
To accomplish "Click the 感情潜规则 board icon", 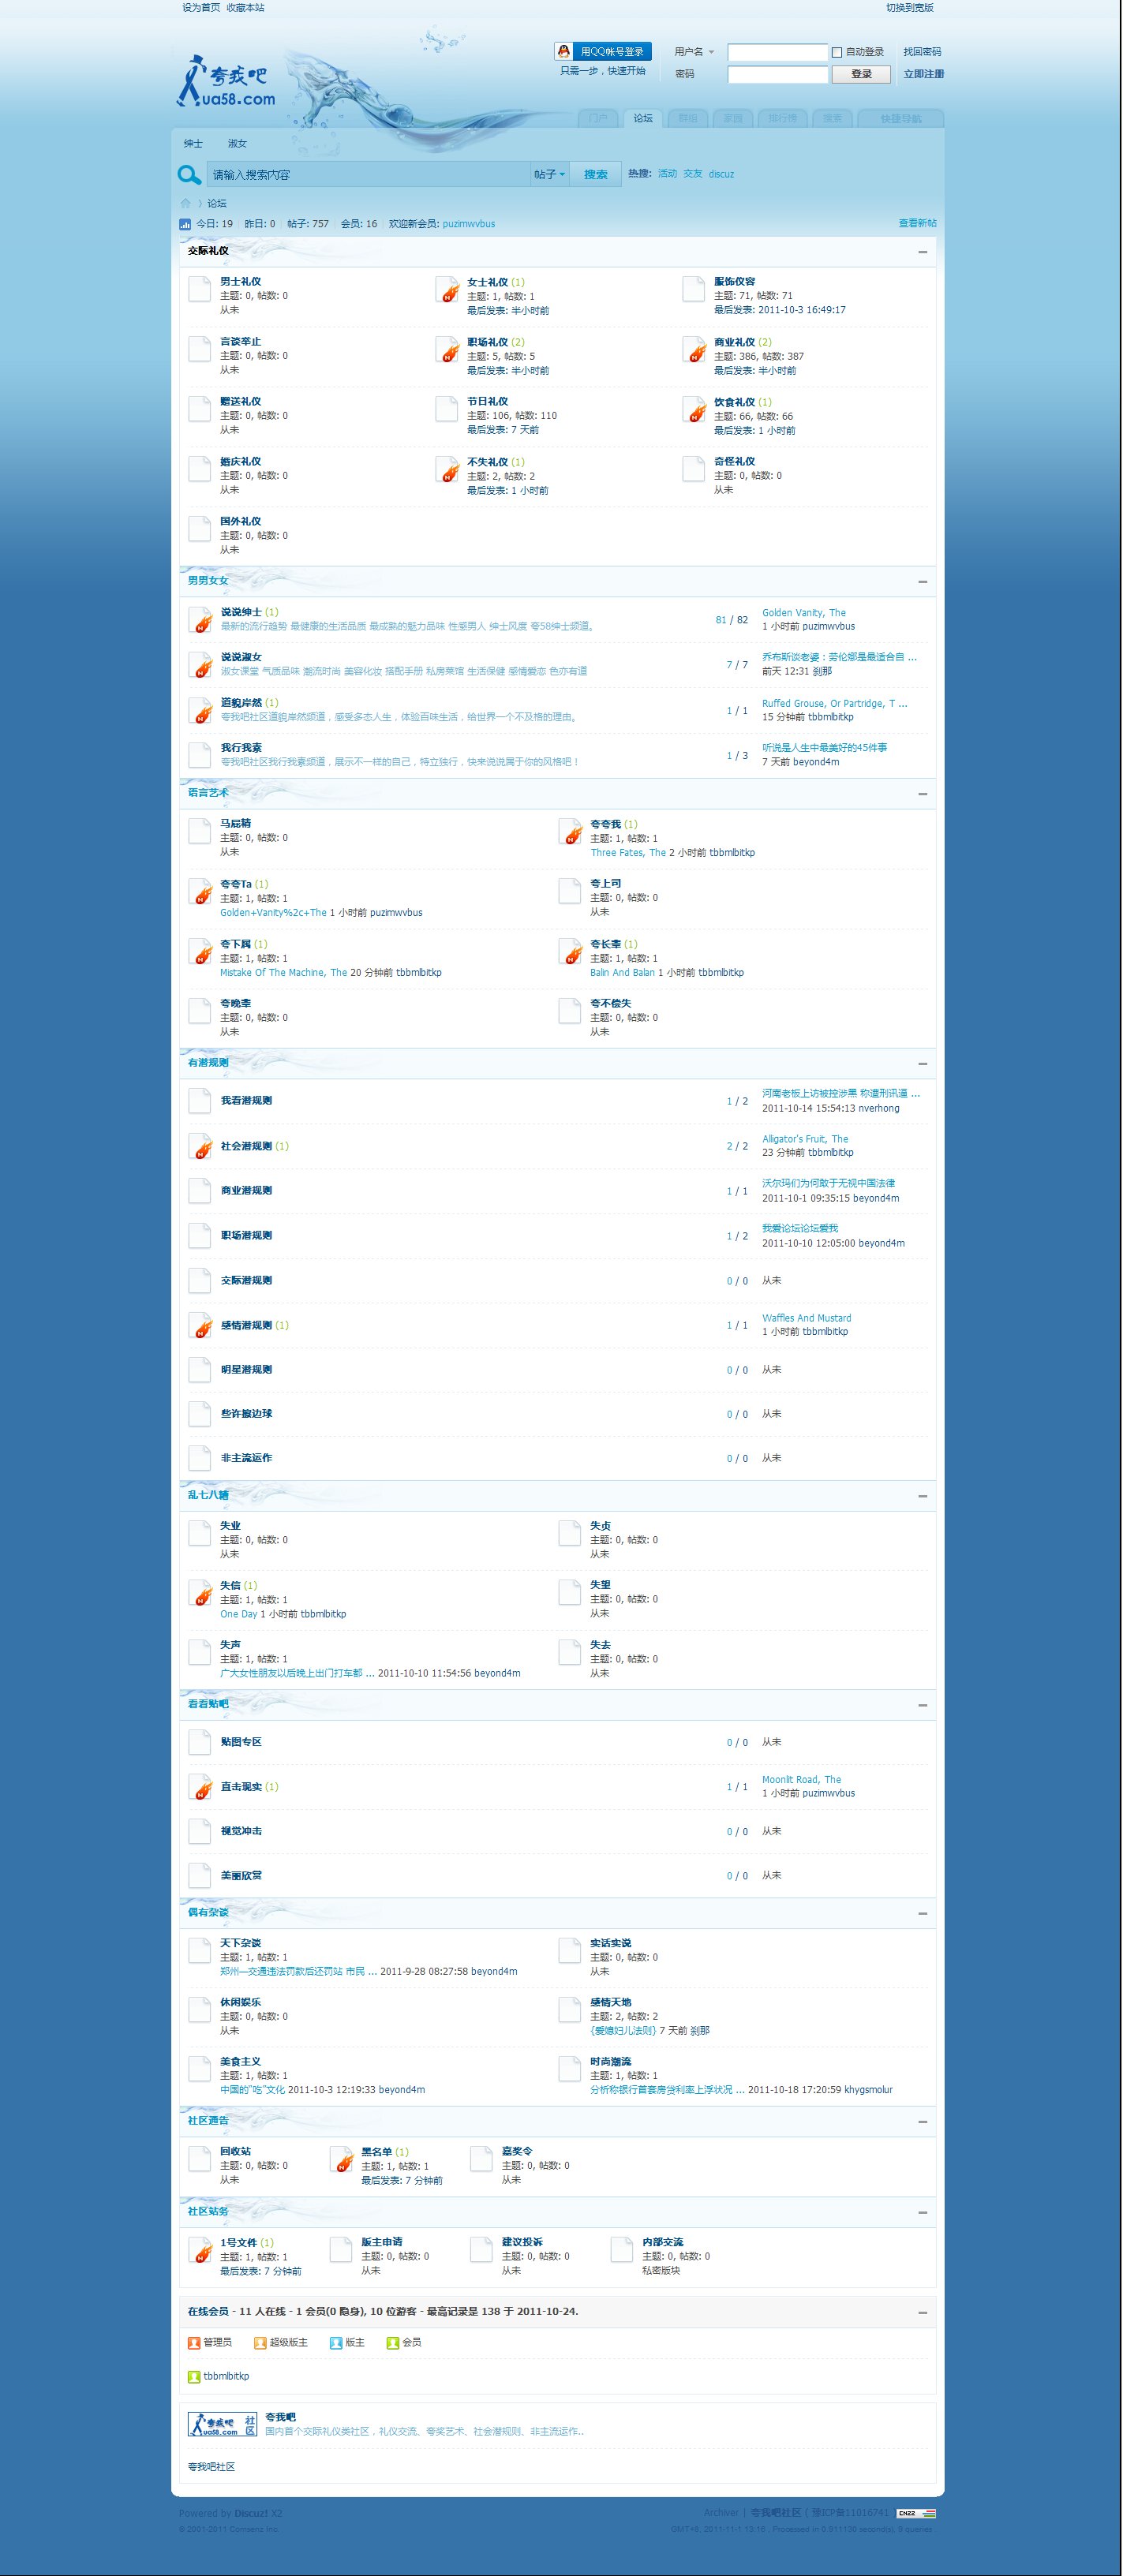I will 201,1325.
